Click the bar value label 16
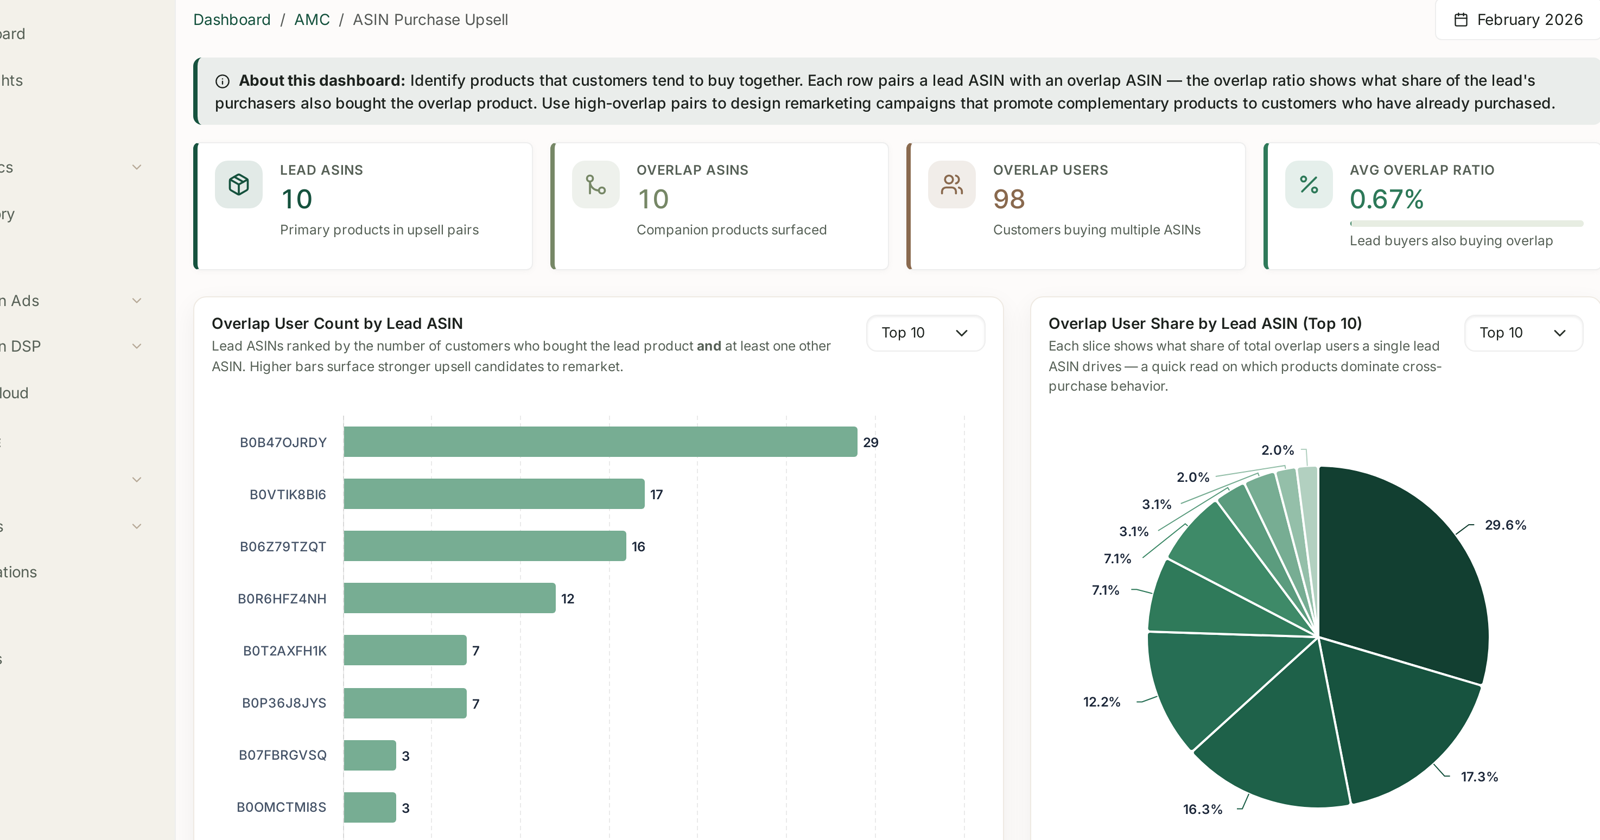 (x=639, y=546)
